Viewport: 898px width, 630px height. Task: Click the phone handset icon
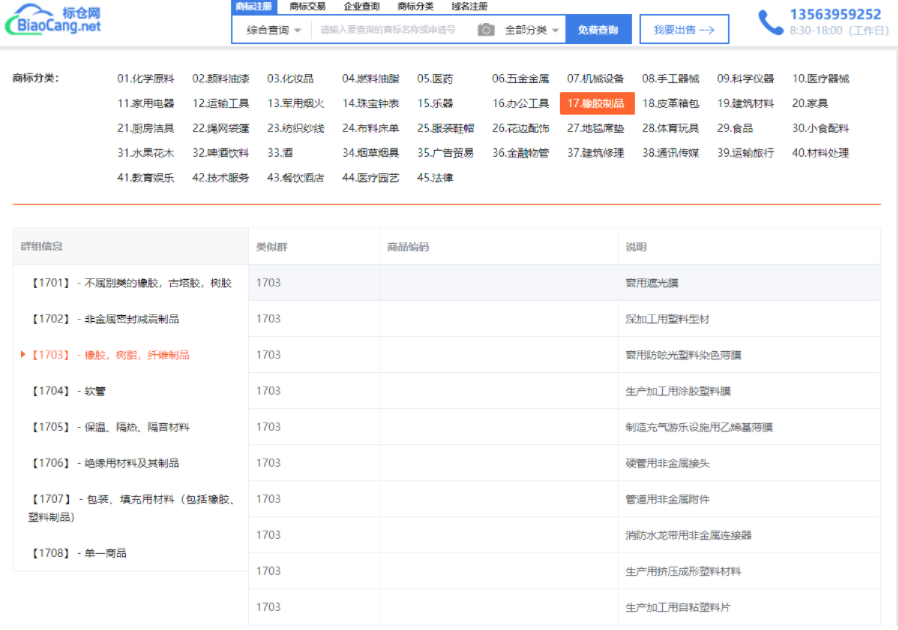(x=770, y=22)
